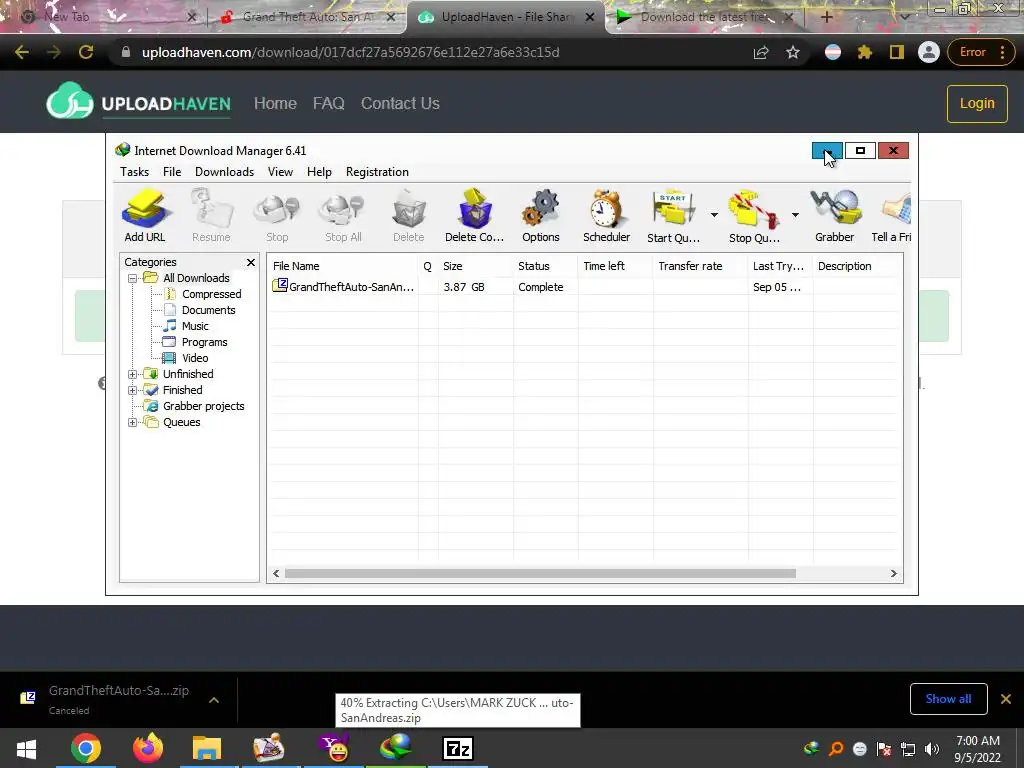The height and width of the screenshot is (768, 1024).
Task: Open the View menu
Action: [x=280, y=172]
